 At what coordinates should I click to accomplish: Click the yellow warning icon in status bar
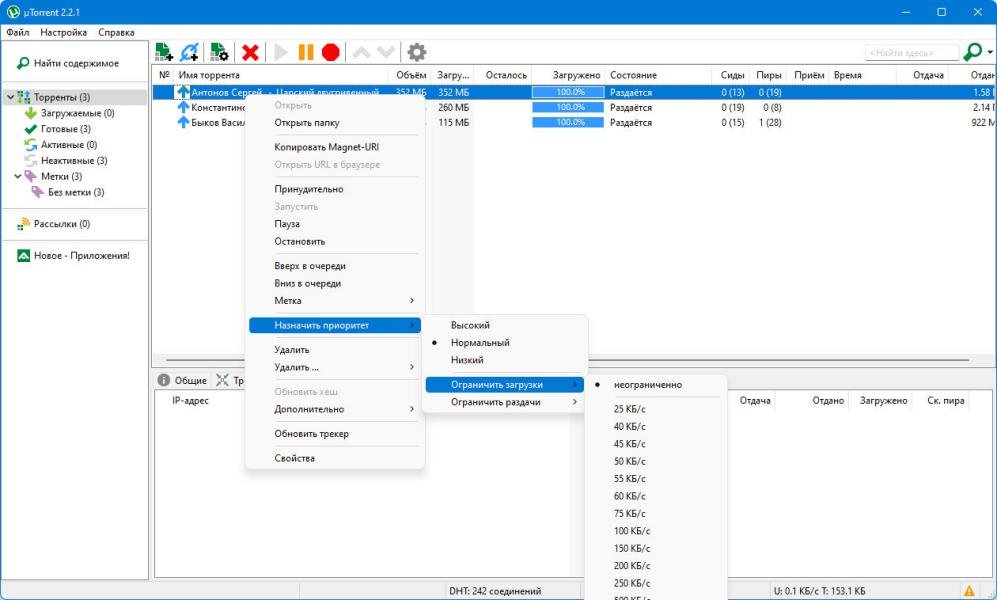pyautogui.click(x=968, y=591)
